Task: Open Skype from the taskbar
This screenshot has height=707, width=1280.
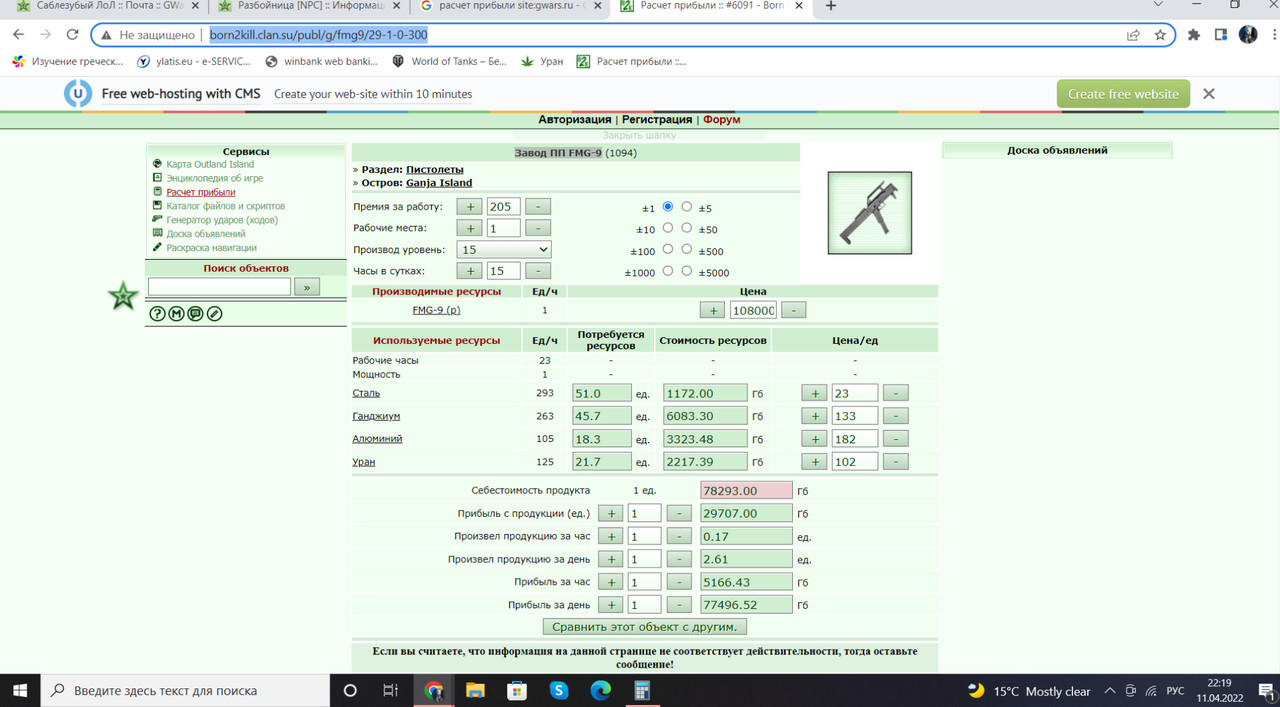Action: pos(559,690)
